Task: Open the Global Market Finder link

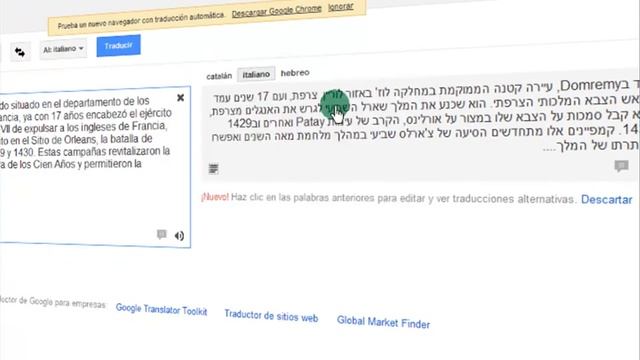Action: pos(383,322)
